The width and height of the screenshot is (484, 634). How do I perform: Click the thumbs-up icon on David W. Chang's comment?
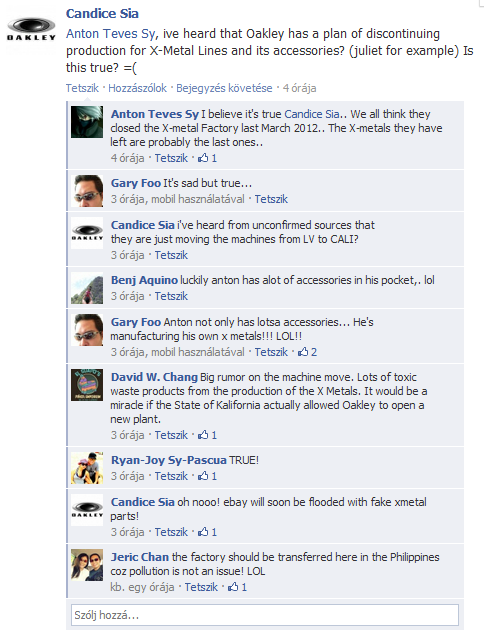click(203, 435)
